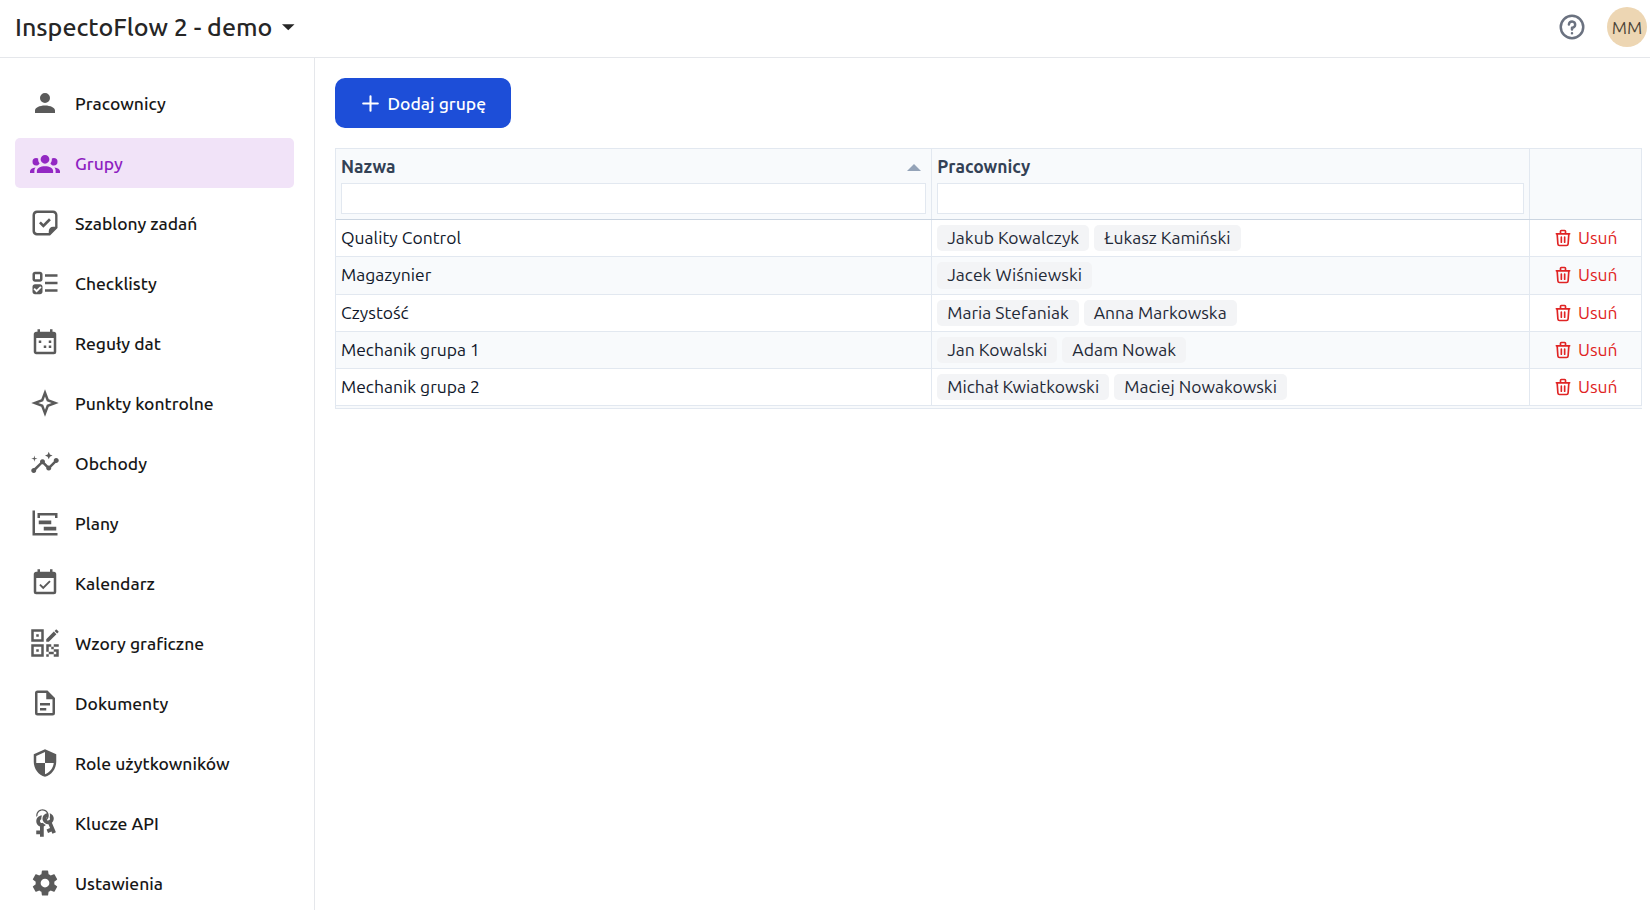Open the help question mark icon
This screenshot has height=910, width=1650.
coord(1571,27)
